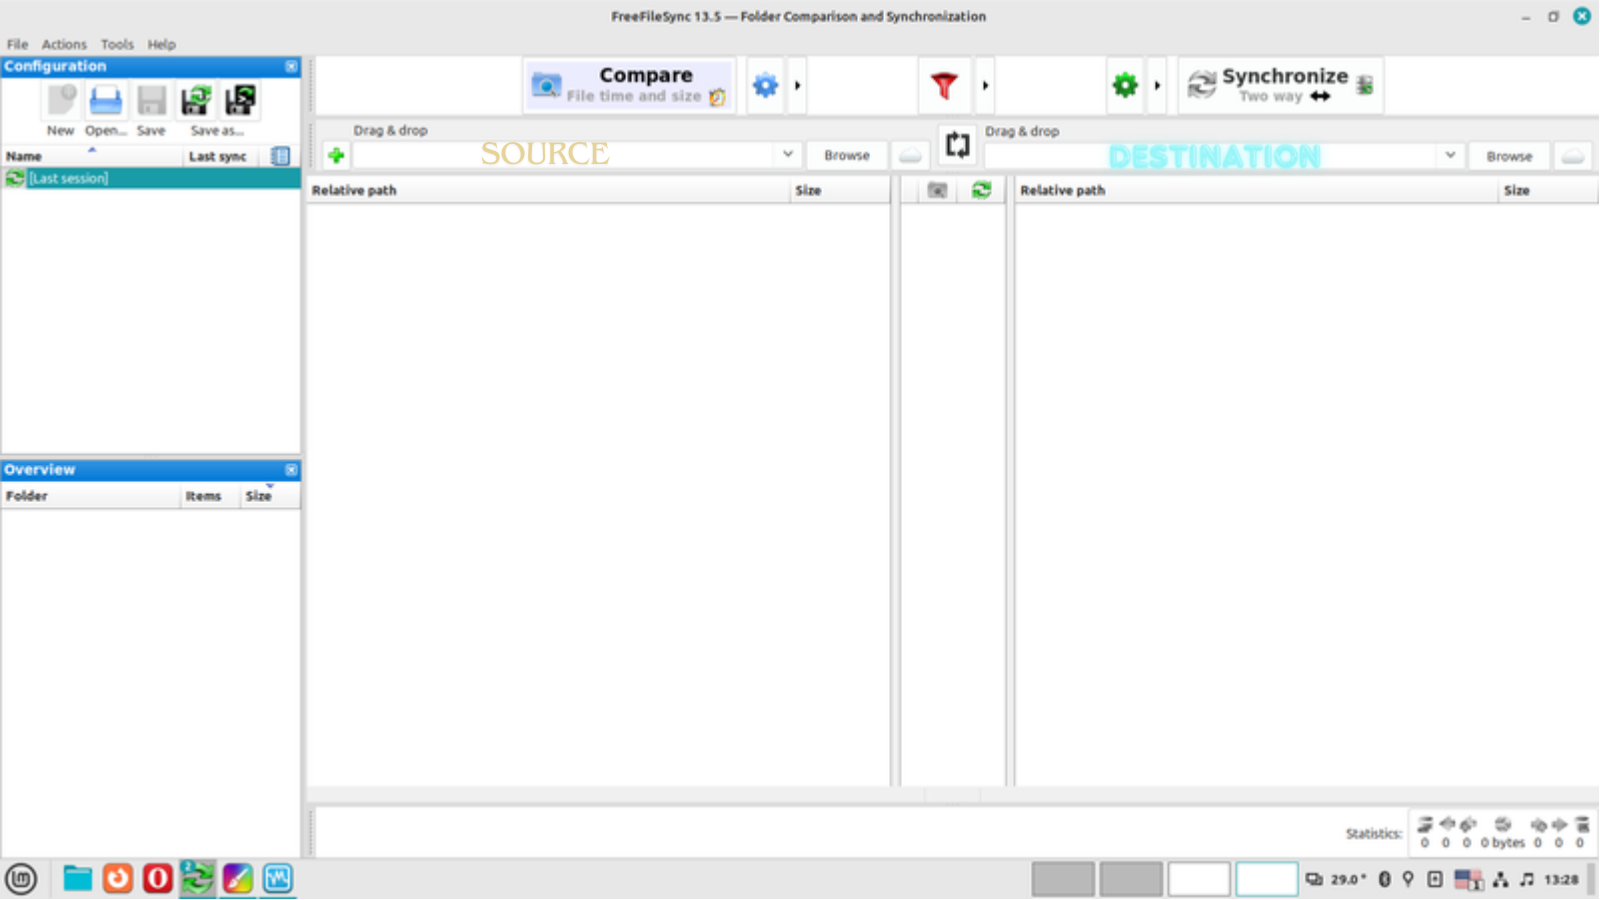Sort the Overview by Size column
Screen dimensions: 1600x900
tap(270, 496)
